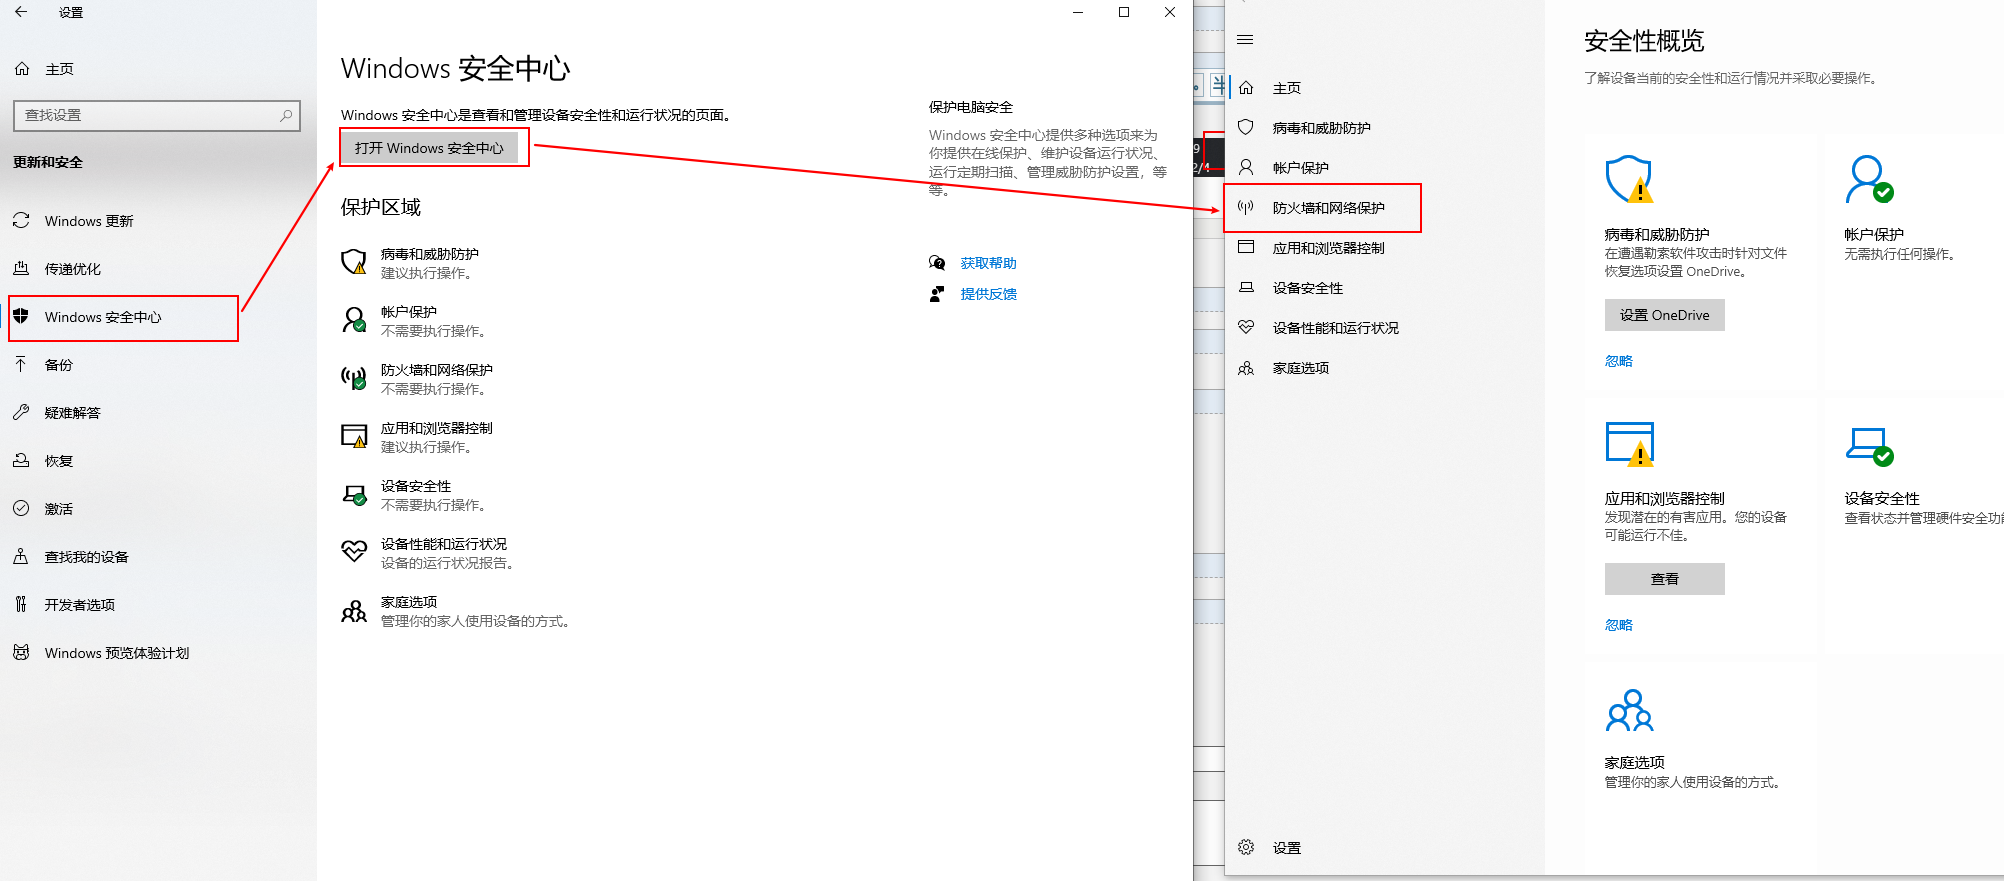Screen dimensions: 2004x881
Task: Click the recovery icon in the sidebar
Action: coord(21,460)
